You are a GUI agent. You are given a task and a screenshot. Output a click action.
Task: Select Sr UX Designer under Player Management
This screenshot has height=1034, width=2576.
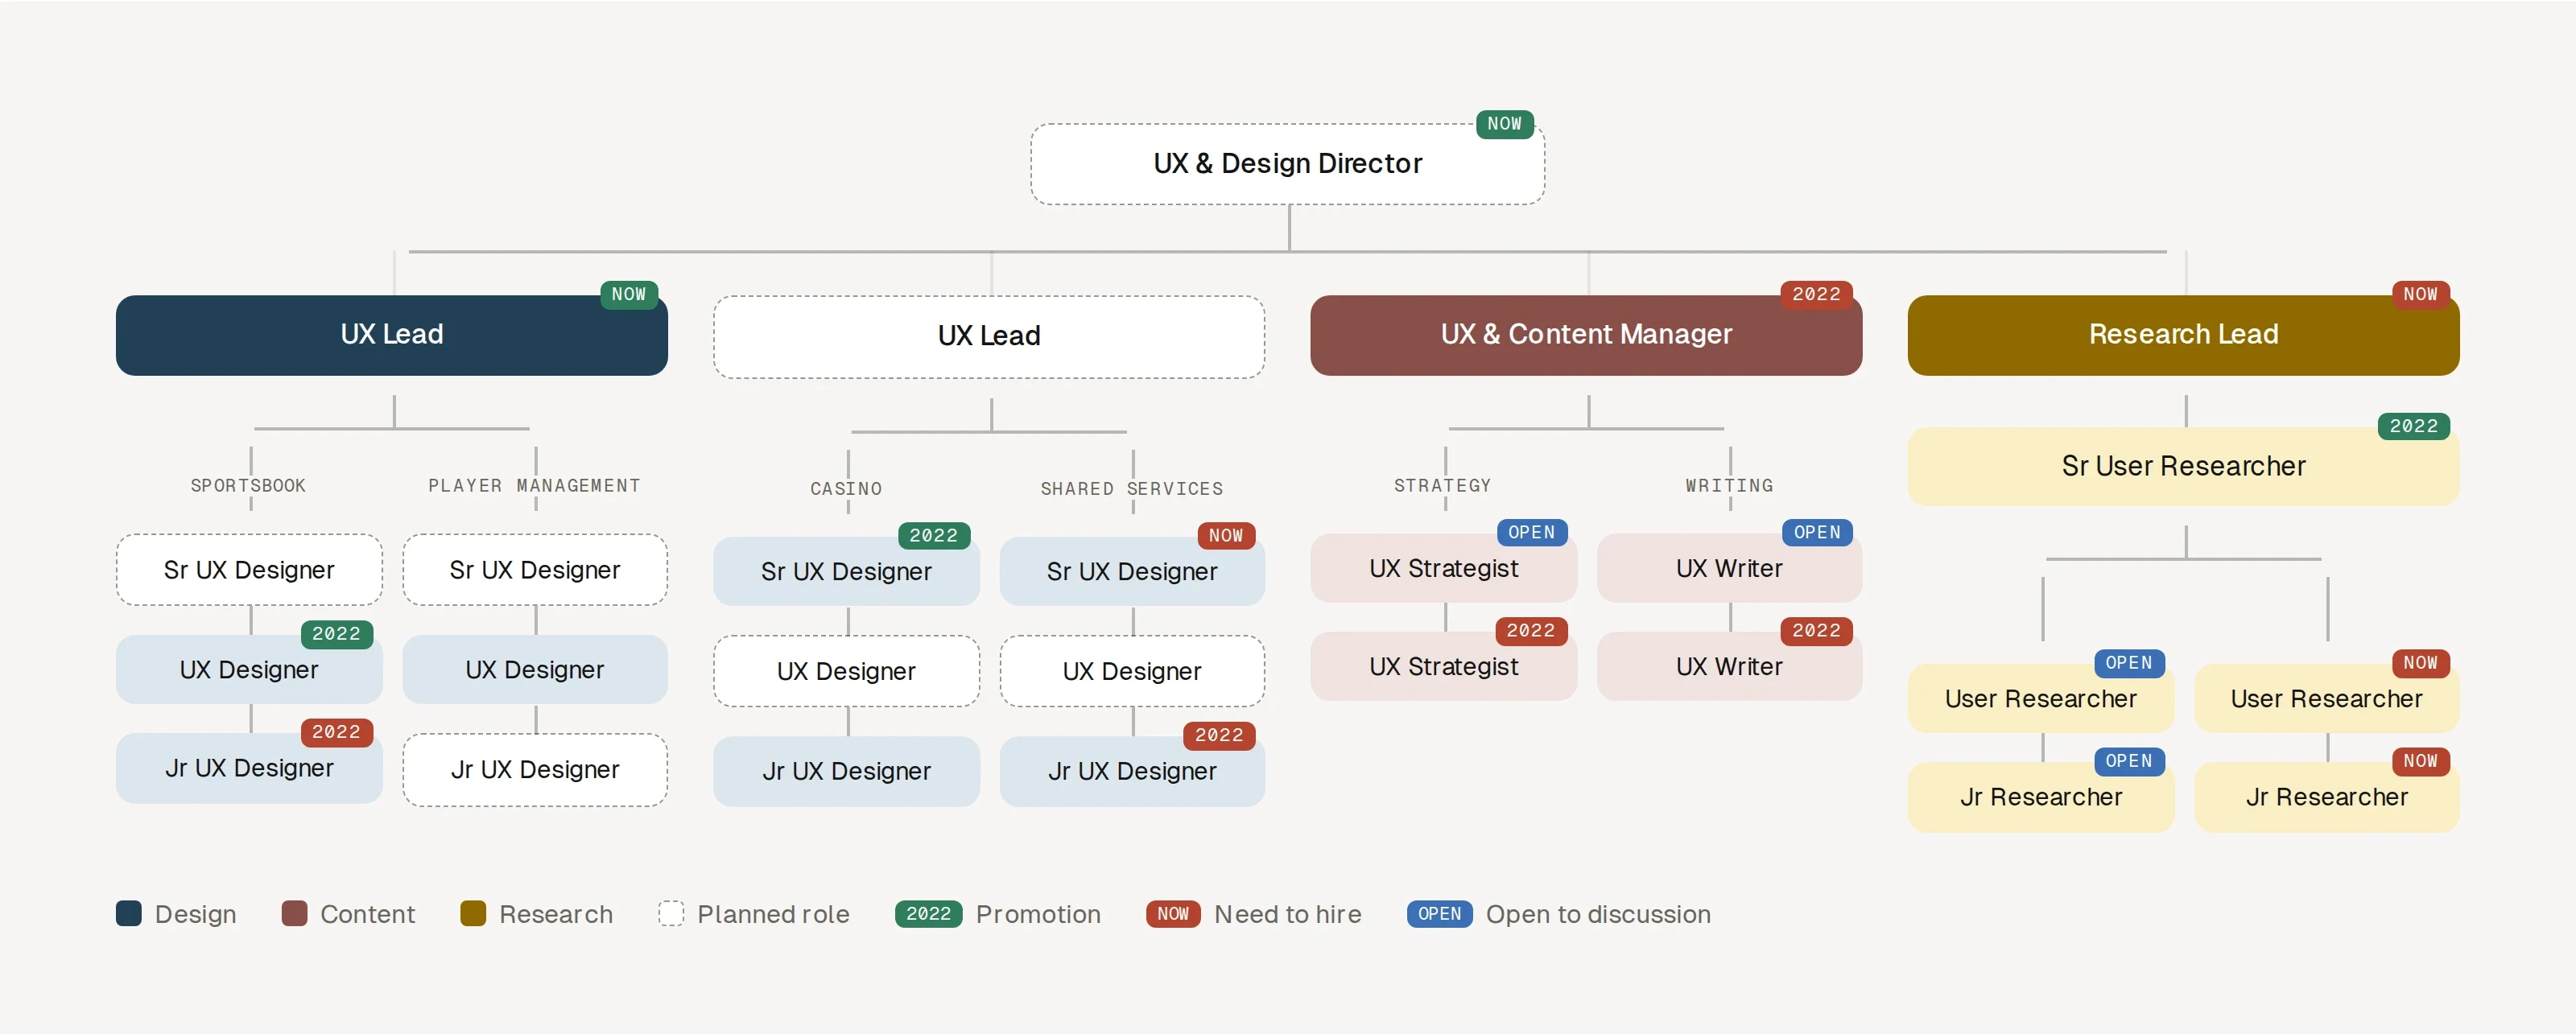(535, 570)
